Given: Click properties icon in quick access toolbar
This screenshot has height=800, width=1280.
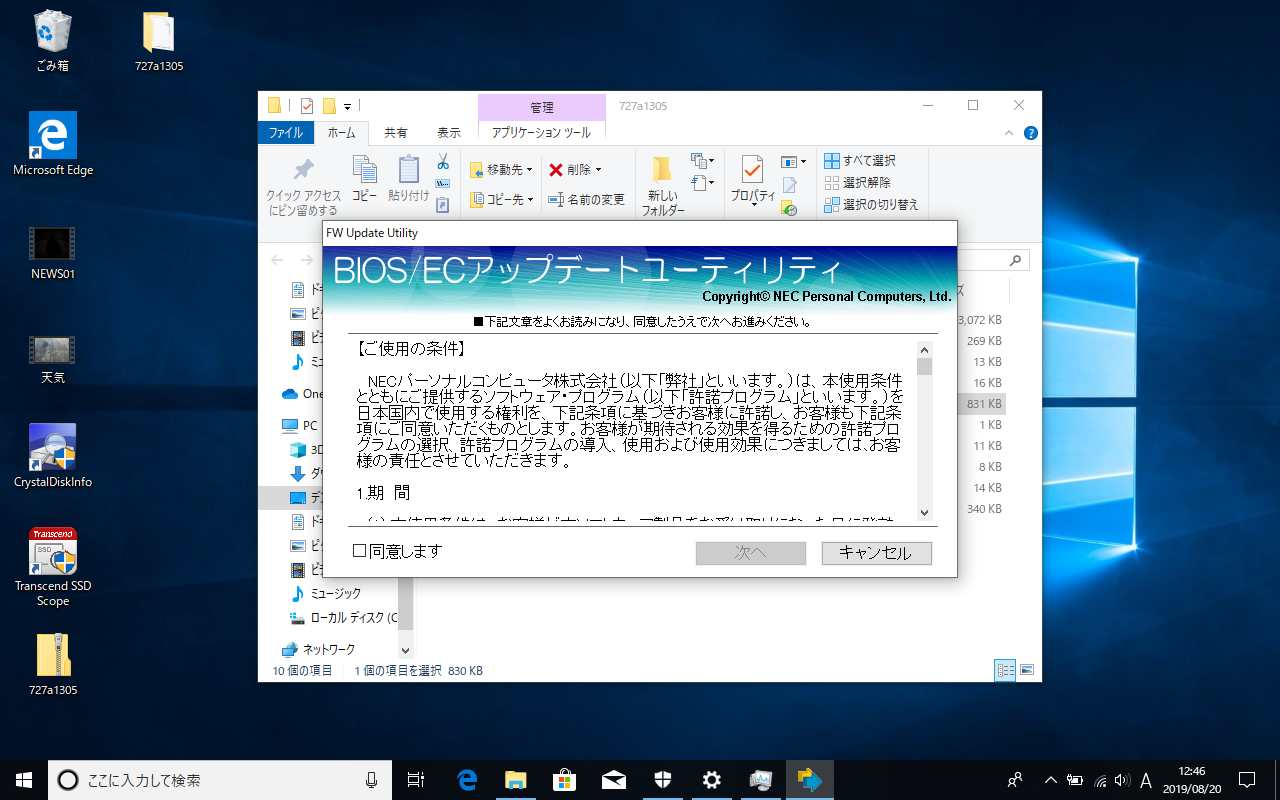Looking at the screenshot, I should pyautogui.click(x=307, y=106).
